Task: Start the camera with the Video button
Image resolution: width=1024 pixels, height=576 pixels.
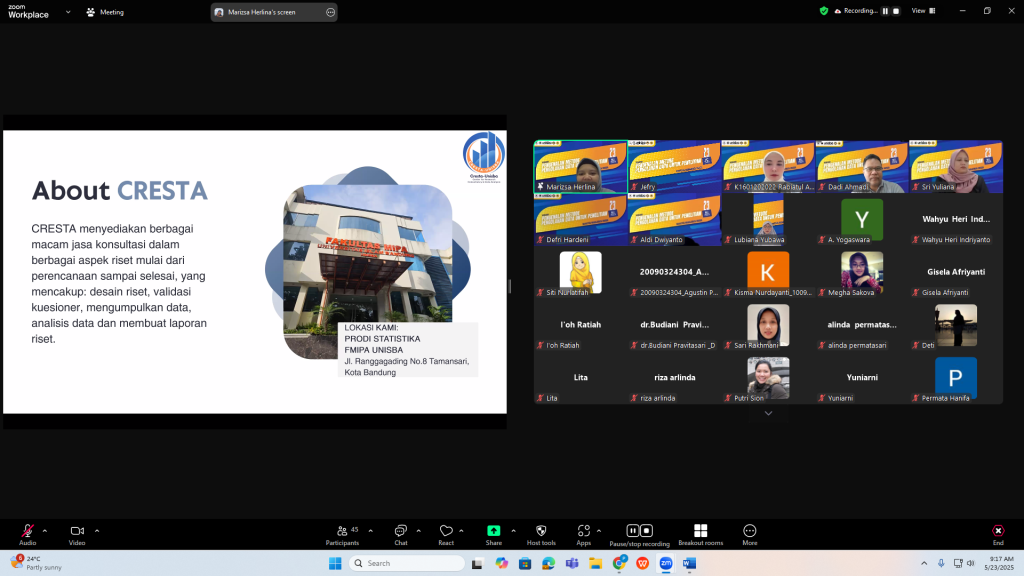Action: point(77,534)
